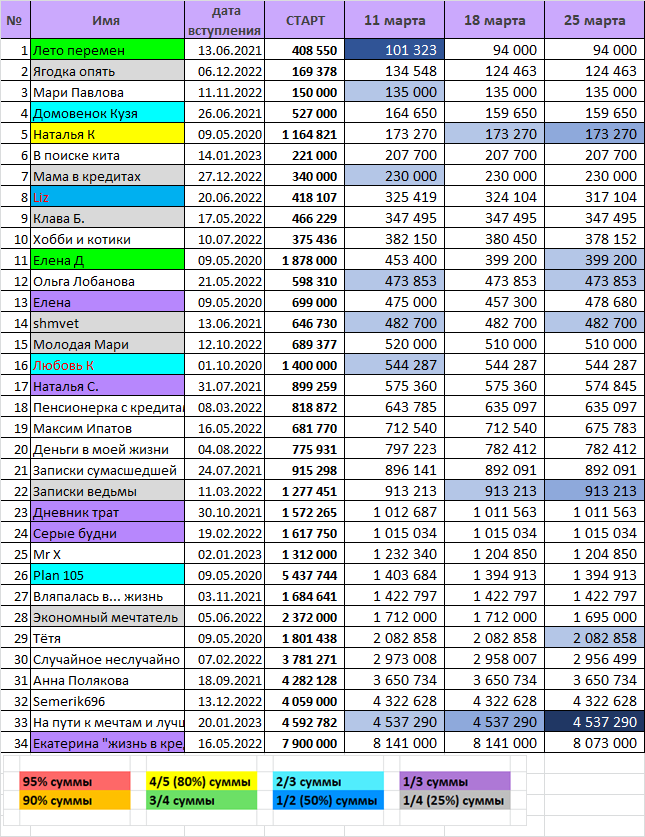Select the 'Тётя' name cell

pos(107,638)
